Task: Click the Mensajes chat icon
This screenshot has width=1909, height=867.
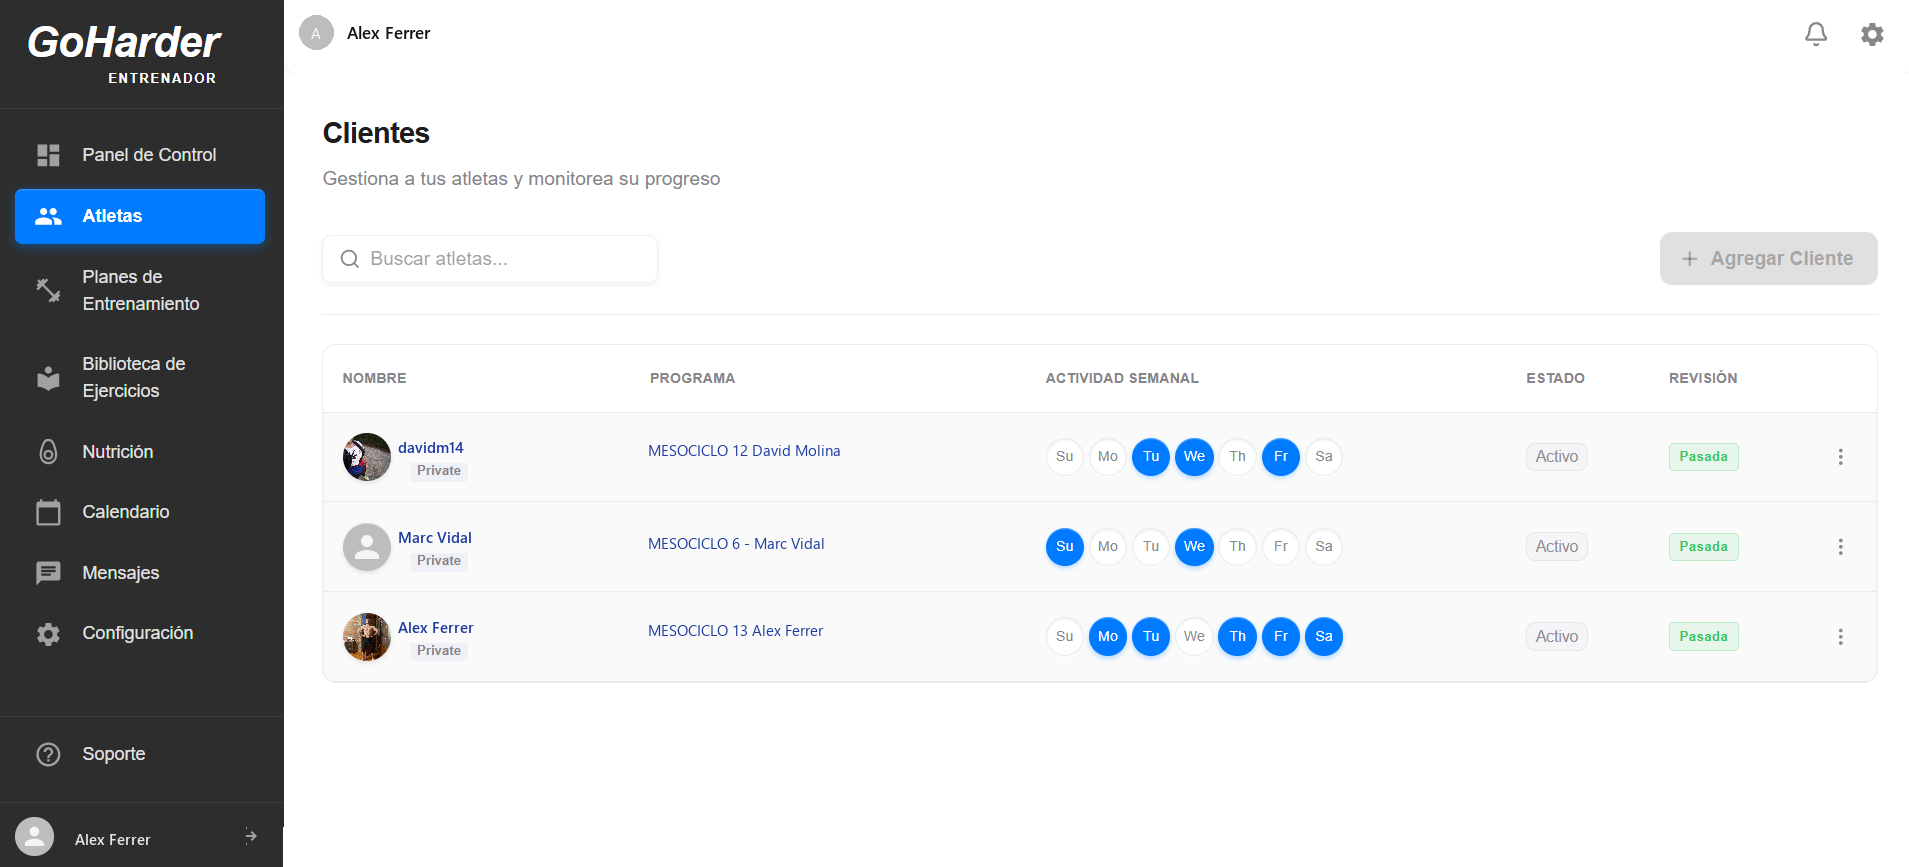Action: [48, 573]
